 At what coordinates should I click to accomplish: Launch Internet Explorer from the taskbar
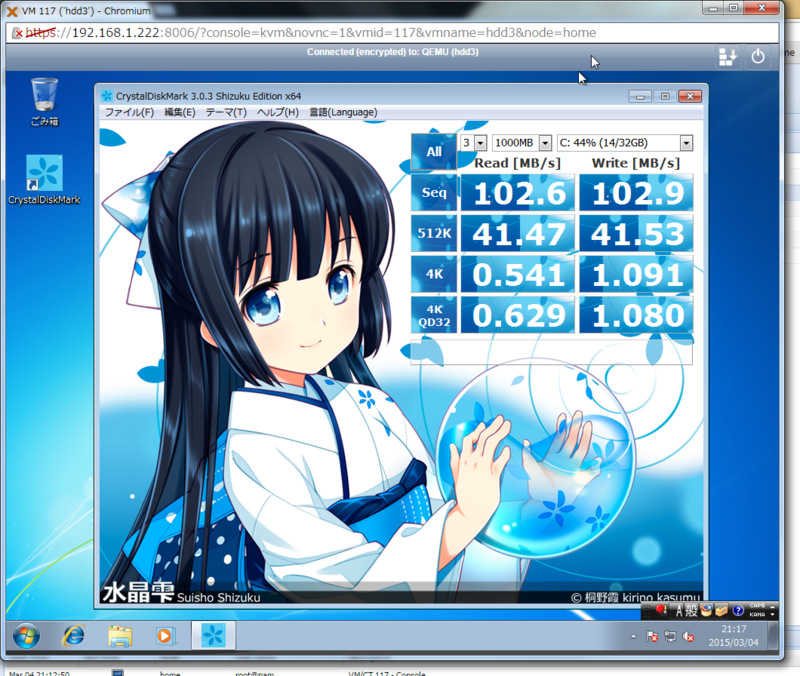[74, 636]
